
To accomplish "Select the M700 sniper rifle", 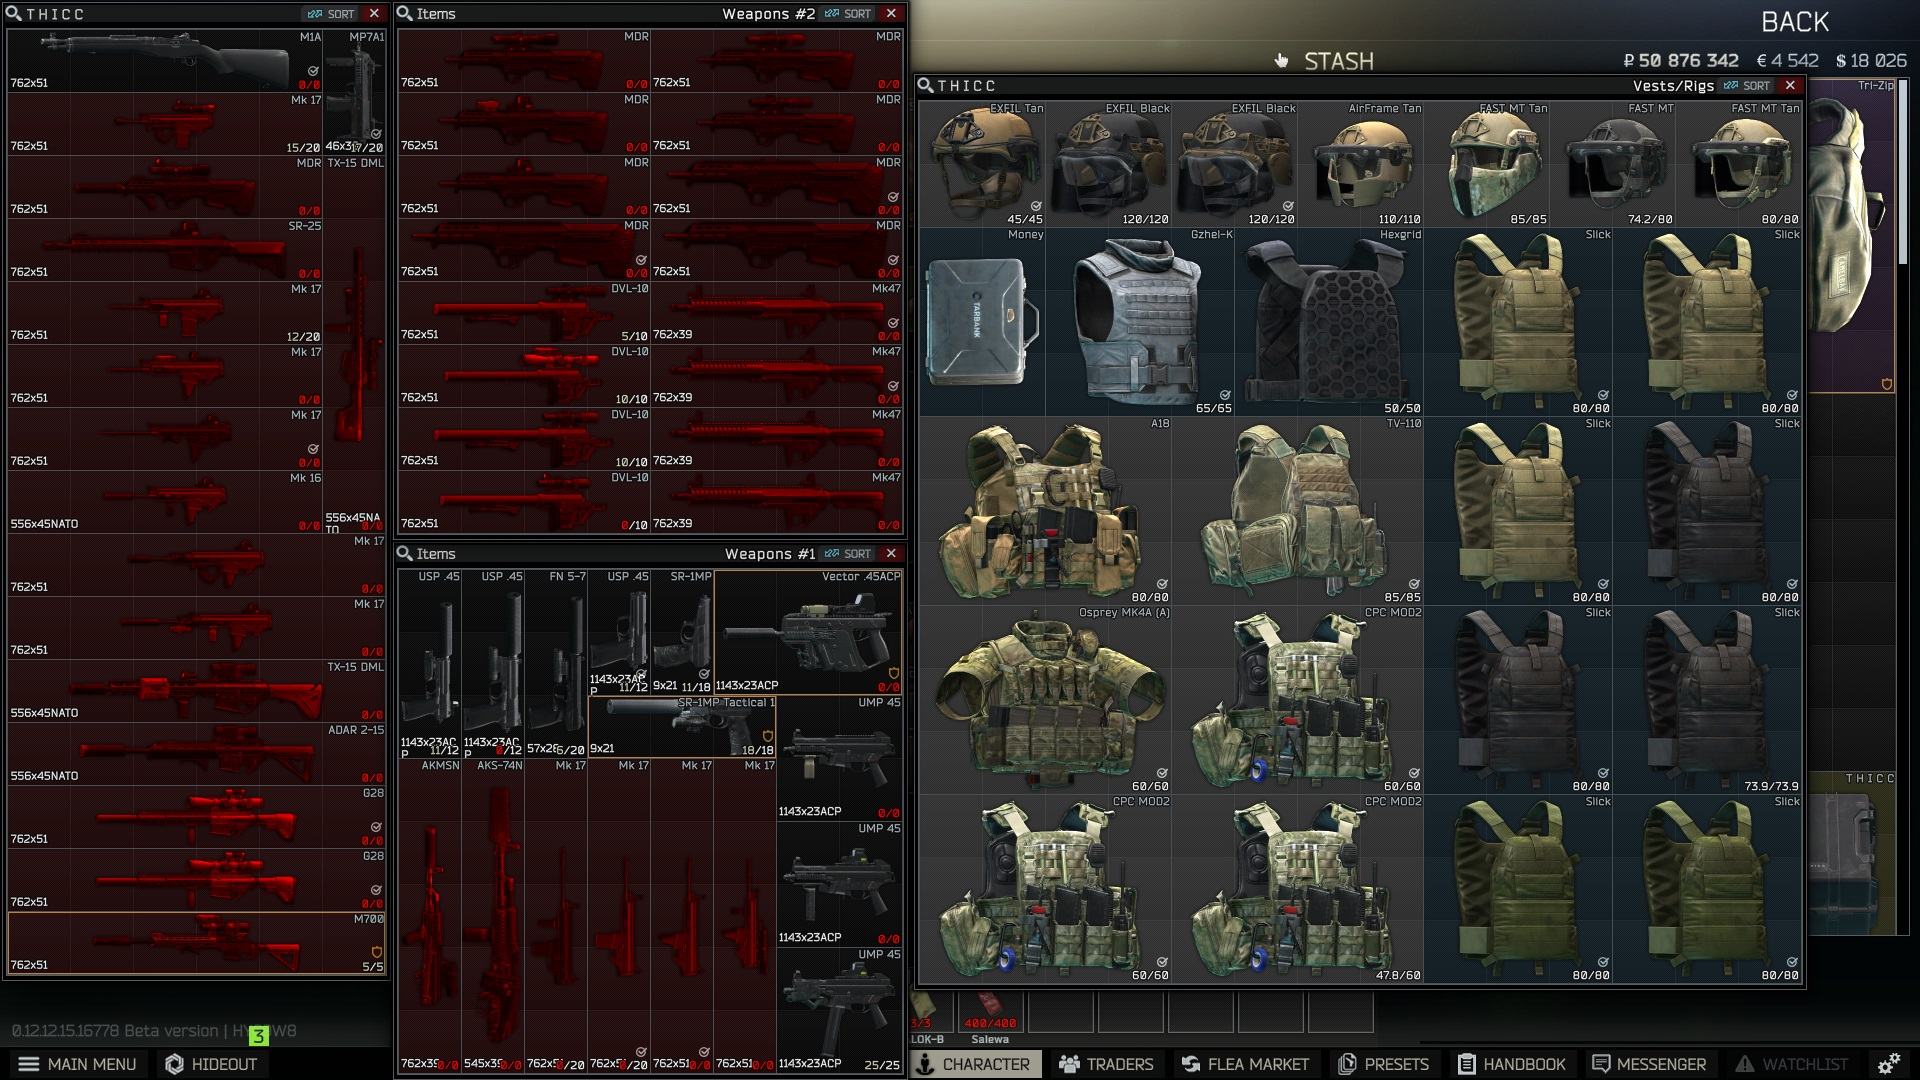I will pos(197,942).
